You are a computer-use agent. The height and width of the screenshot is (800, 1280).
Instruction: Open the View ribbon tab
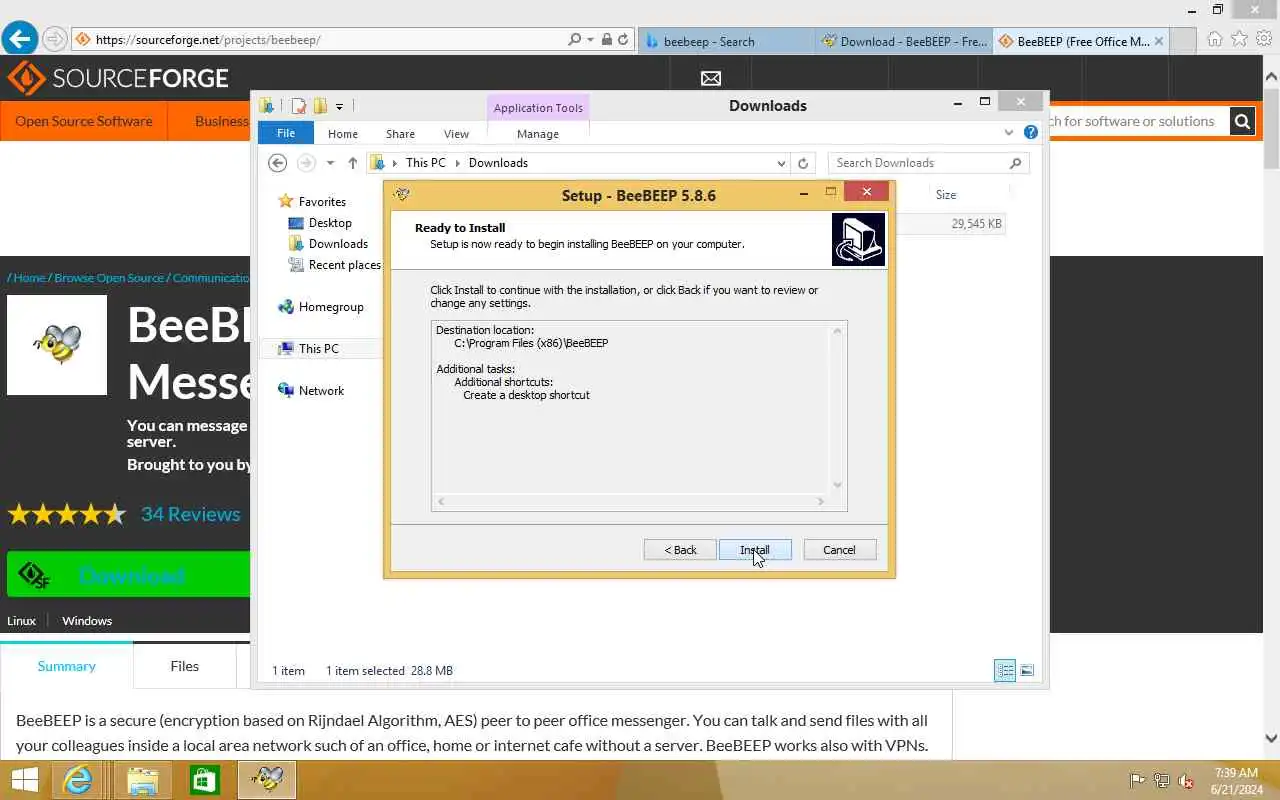click(x=456, y=133)
